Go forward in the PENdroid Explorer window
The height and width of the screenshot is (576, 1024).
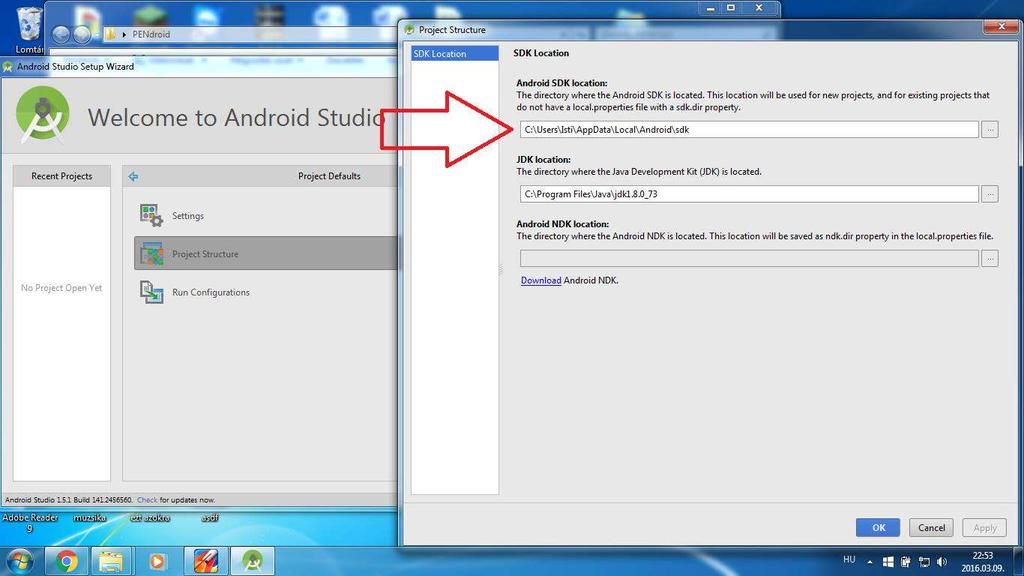tap(82, 35)
